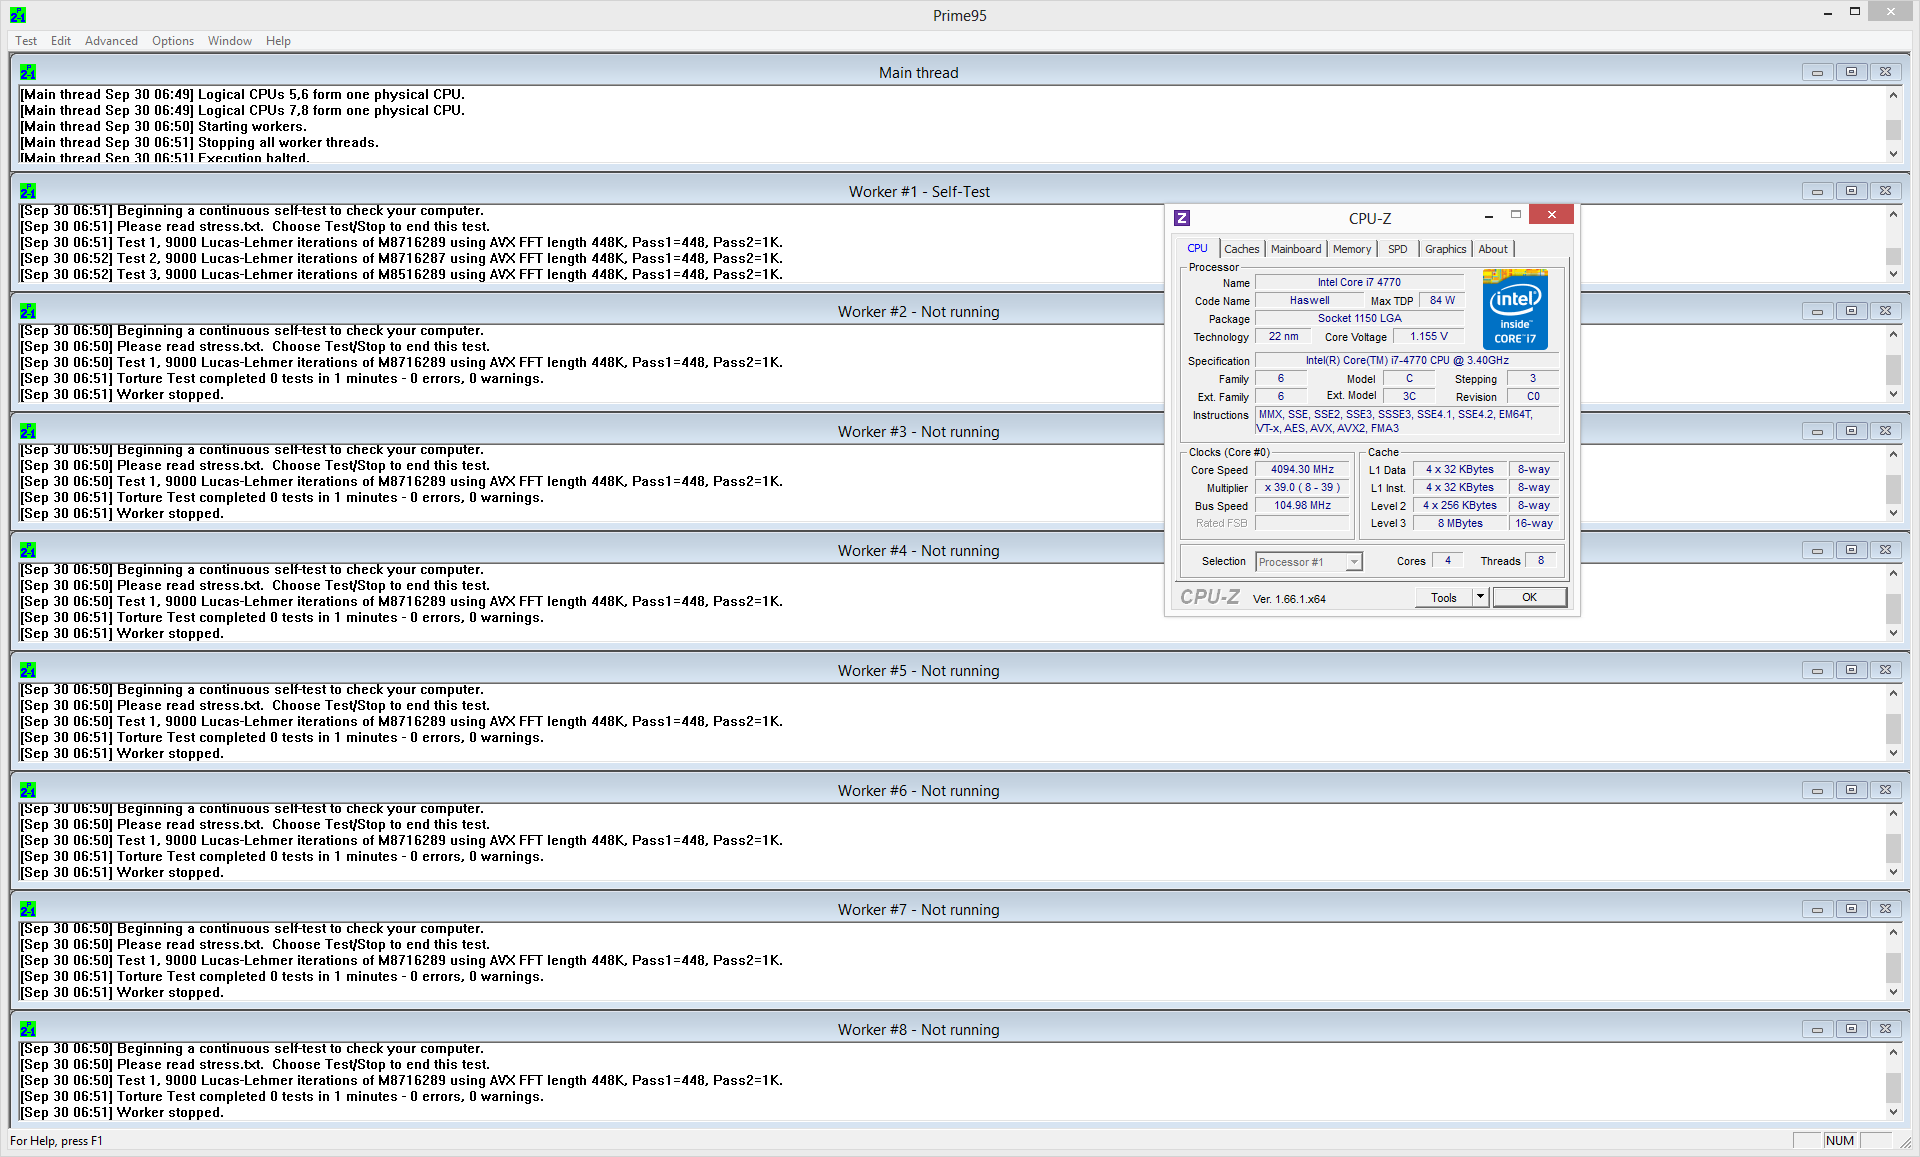Switch to the Mainboard tab in CPU-Z

[1296, 249]
